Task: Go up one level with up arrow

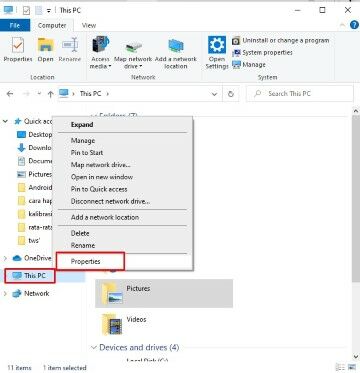Action: tap(50, 94)
